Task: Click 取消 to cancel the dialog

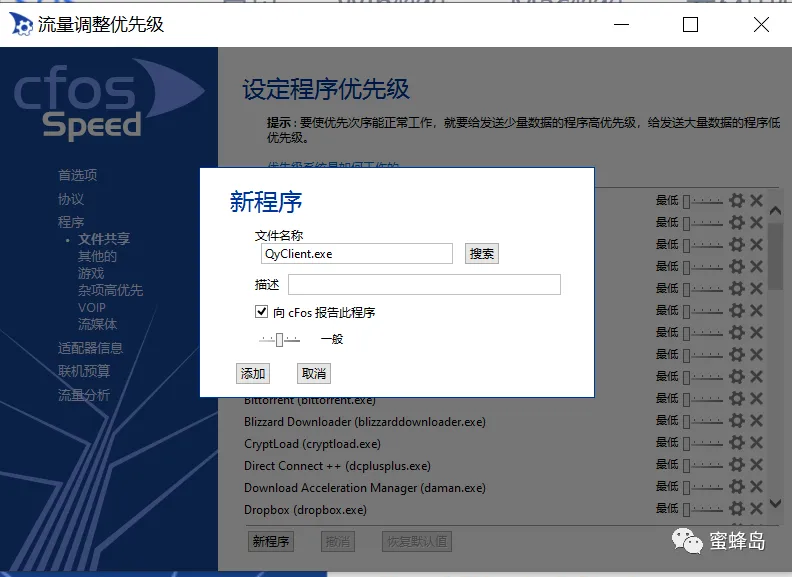Action: click(314, 373)
